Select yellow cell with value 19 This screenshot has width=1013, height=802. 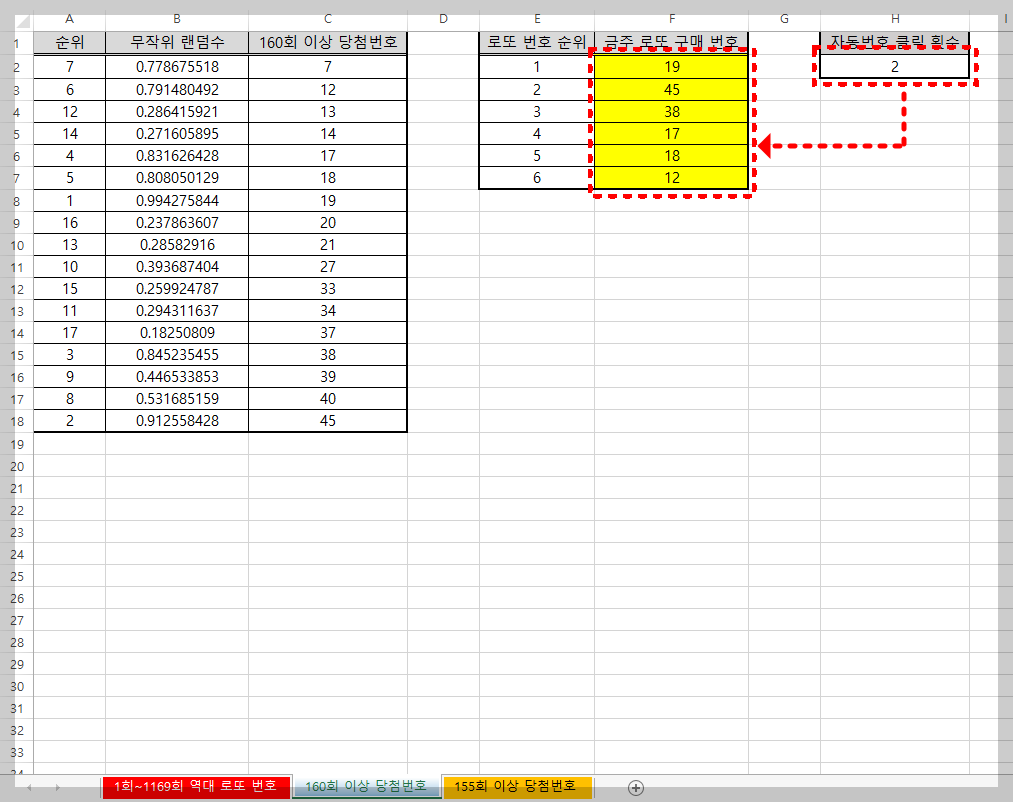coord(672,67)
